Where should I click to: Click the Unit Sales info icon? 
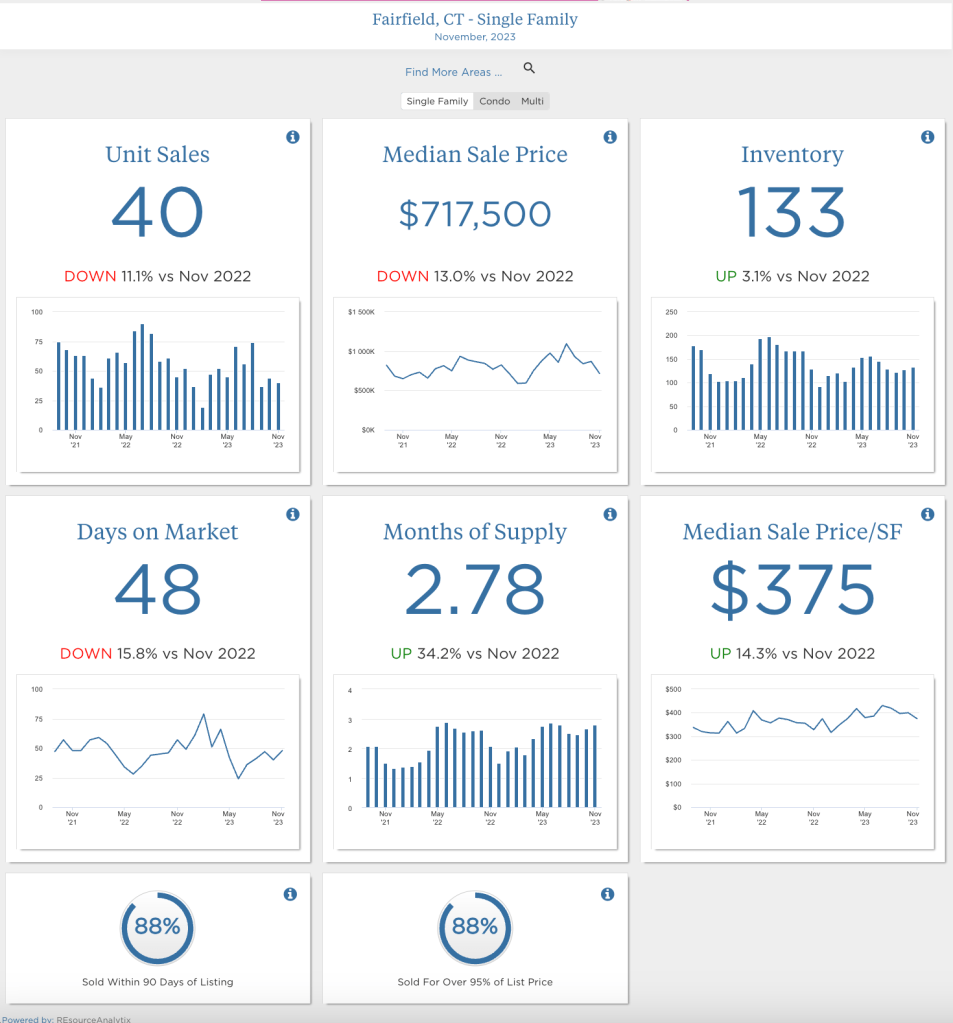293,137
